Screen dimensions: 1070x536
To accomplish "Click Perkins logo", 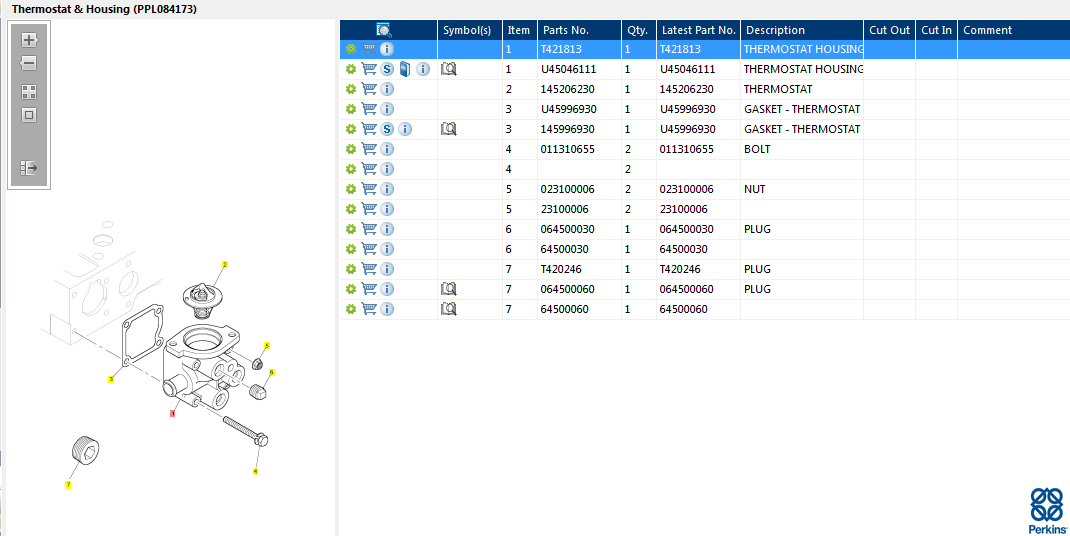I will pyautogui.click(x=1047, y=511).
